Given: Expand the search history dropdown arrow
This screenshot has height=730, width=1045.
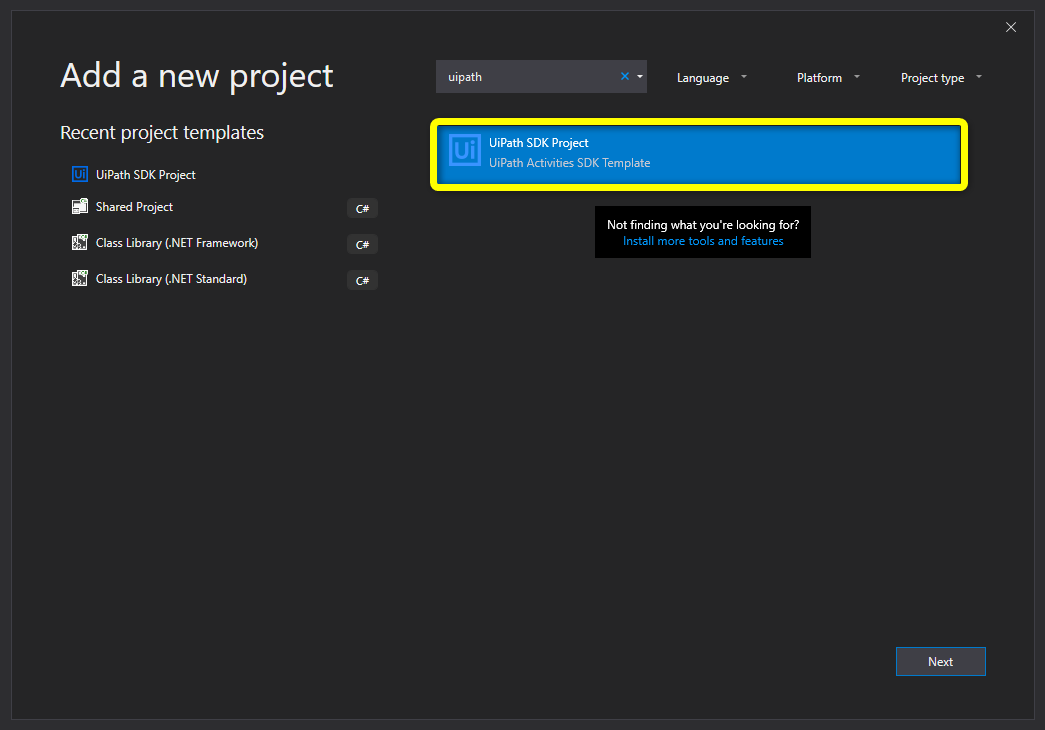Looking at the screenshot, I should (638, 76).
